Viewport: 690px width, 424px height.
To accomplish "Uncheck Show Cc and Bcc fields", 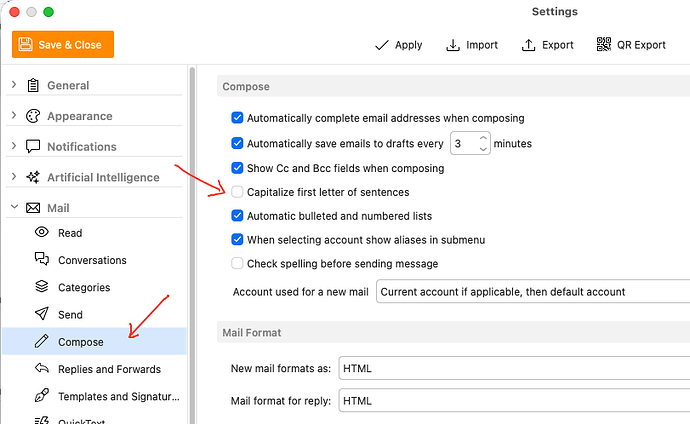I will click(237, 168).
